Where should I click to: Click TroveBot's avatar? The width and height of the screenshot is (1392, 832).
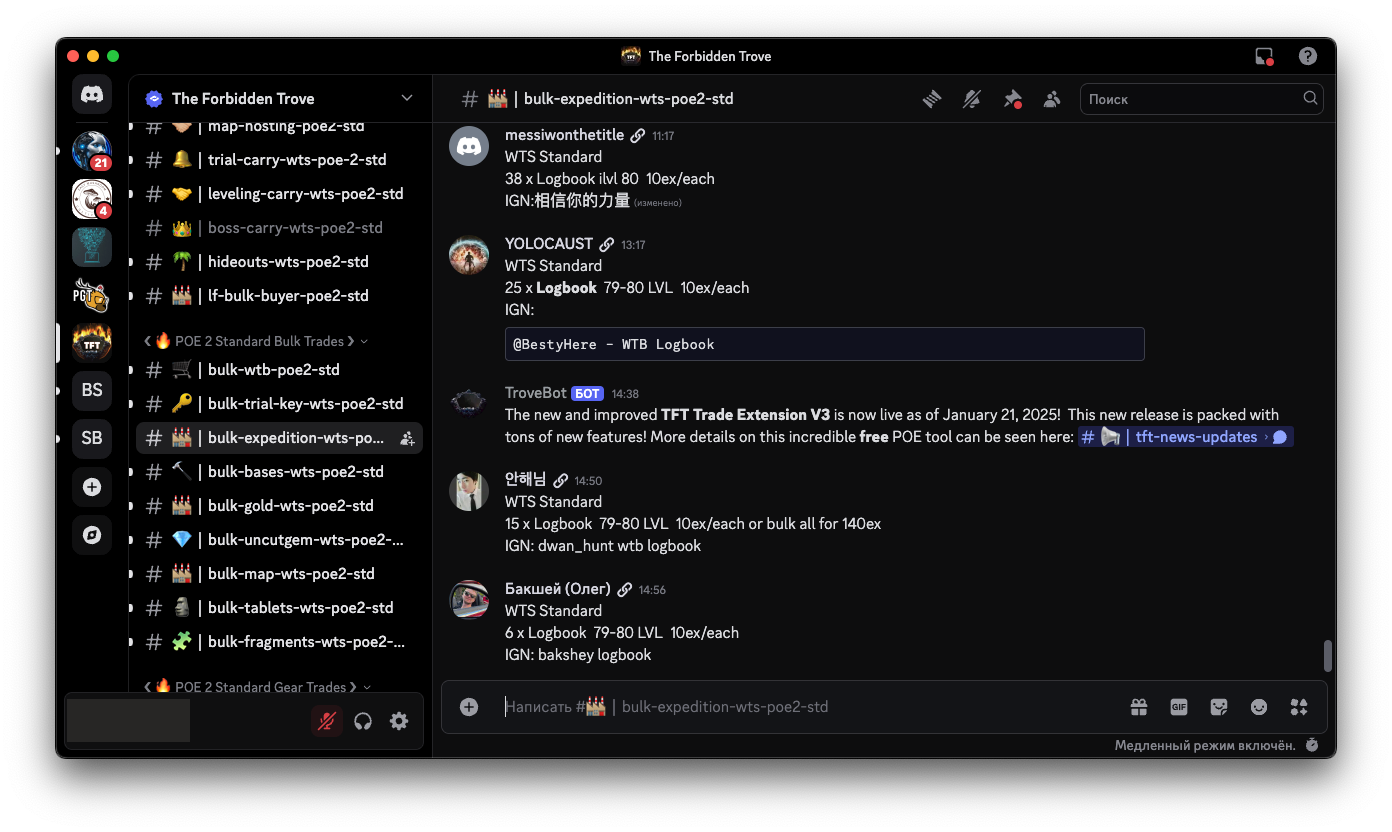point(469,404)
